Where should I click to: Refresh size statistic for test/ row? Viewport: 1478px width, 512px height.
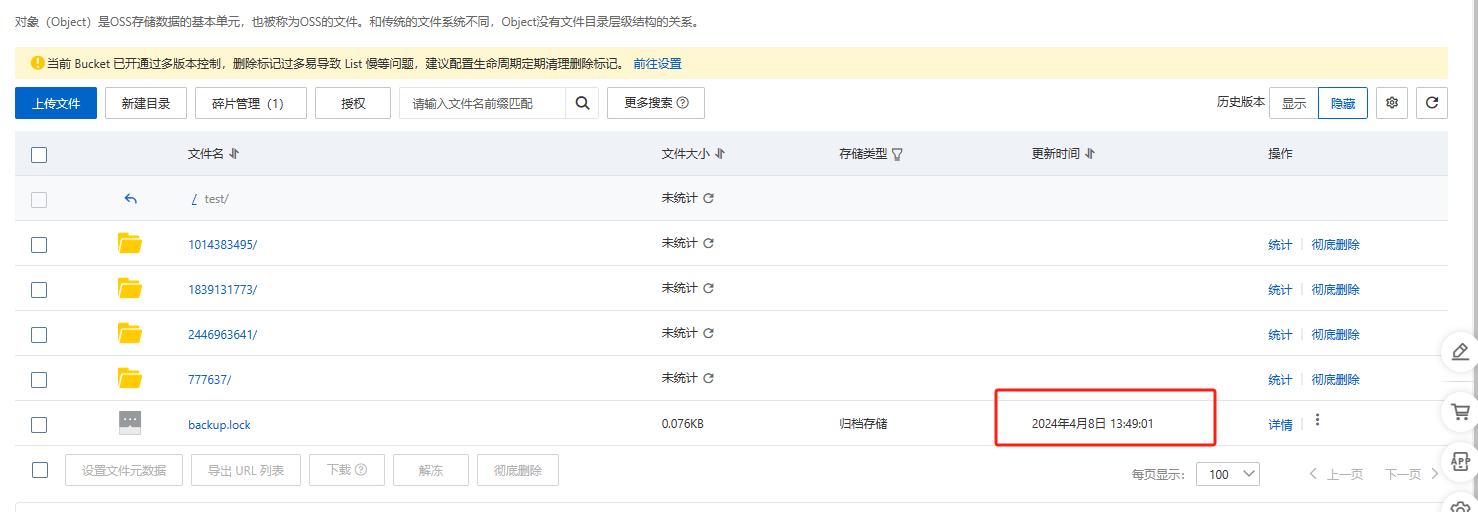point(709,198)
